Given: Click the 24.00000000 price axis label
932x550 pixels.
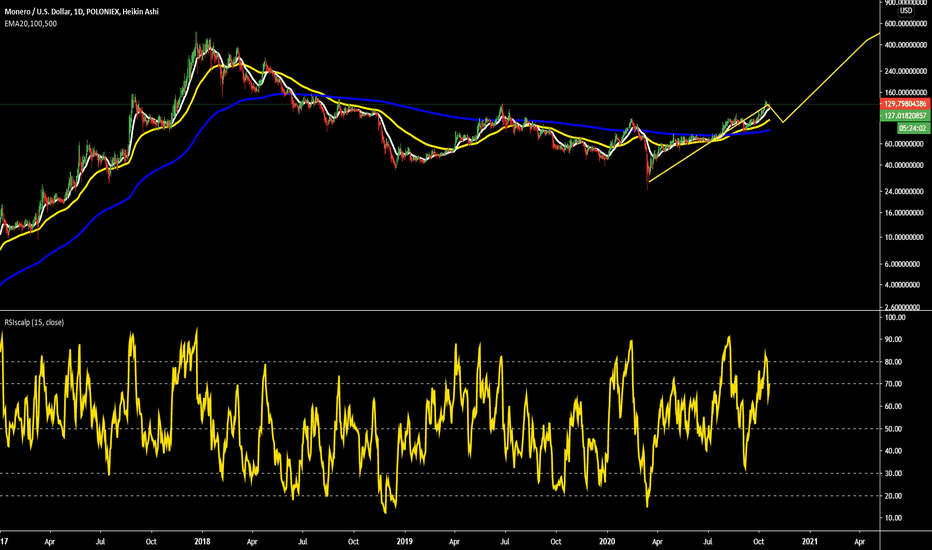Looking at the screenshot, I should click(x=904, y=191).
